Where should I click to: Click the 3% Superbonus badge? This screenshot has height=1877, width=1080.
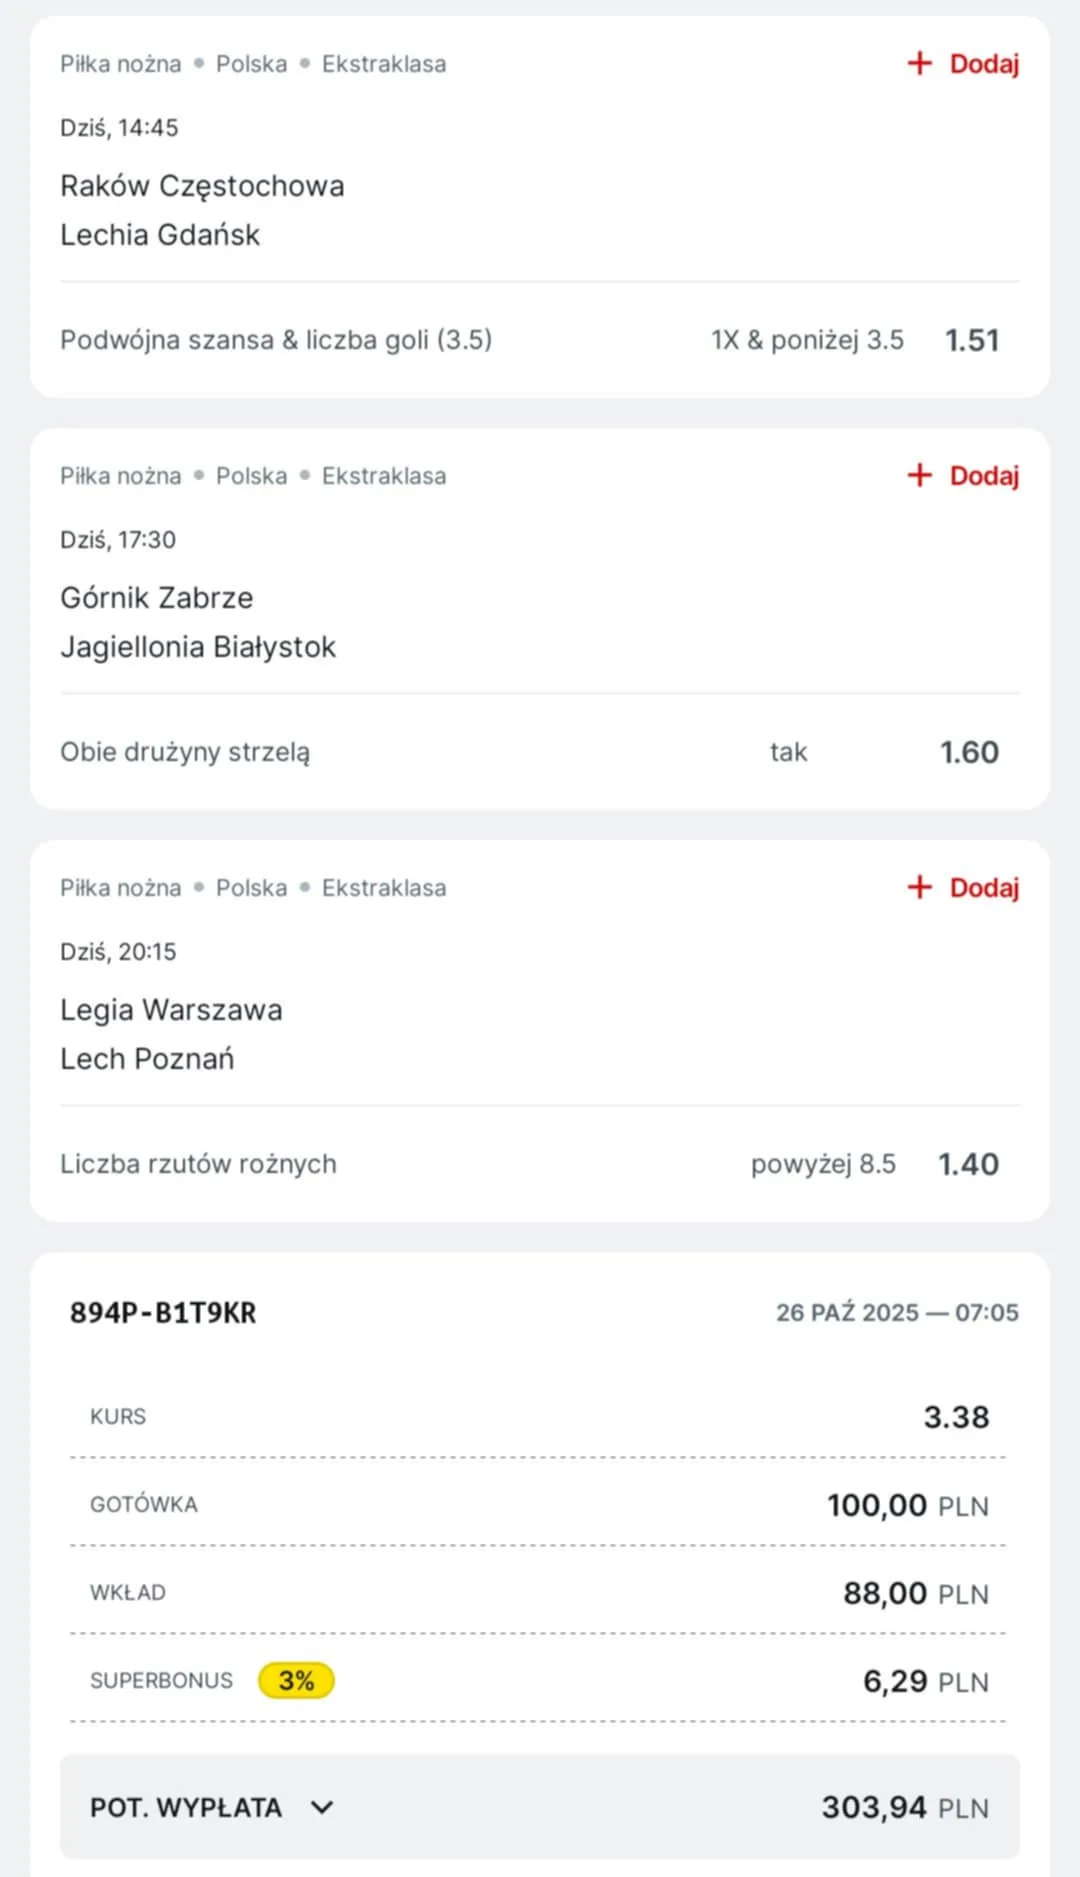tap(296, 1681)
